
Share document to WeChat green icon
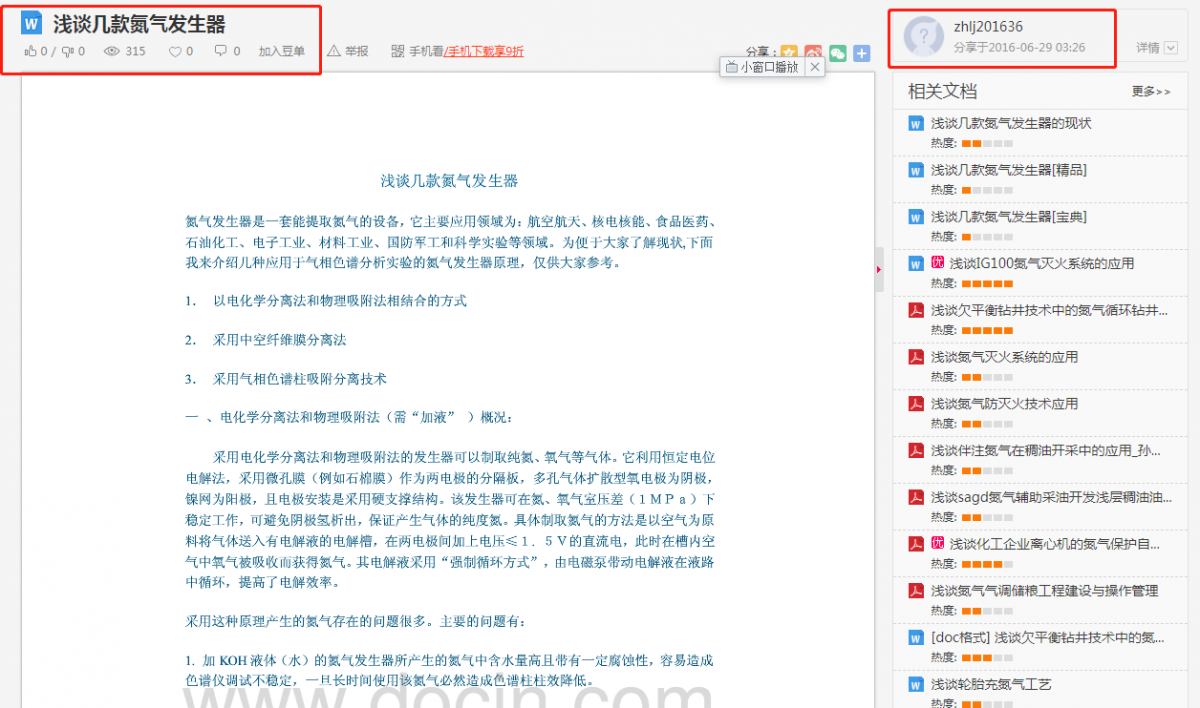point(837,53)
